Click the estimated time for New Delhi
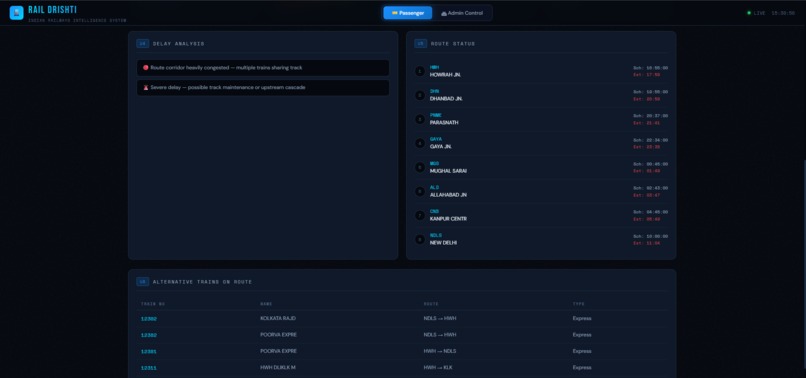Screen dimensions: 806x378 pos(647,243)
